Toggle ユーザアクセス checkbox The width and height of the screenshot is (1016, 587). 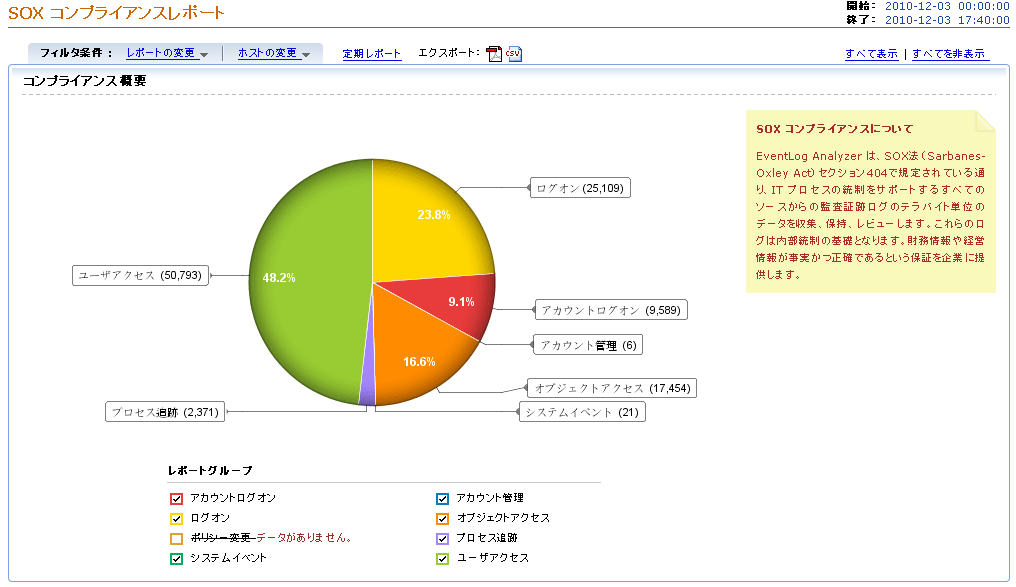443,558
